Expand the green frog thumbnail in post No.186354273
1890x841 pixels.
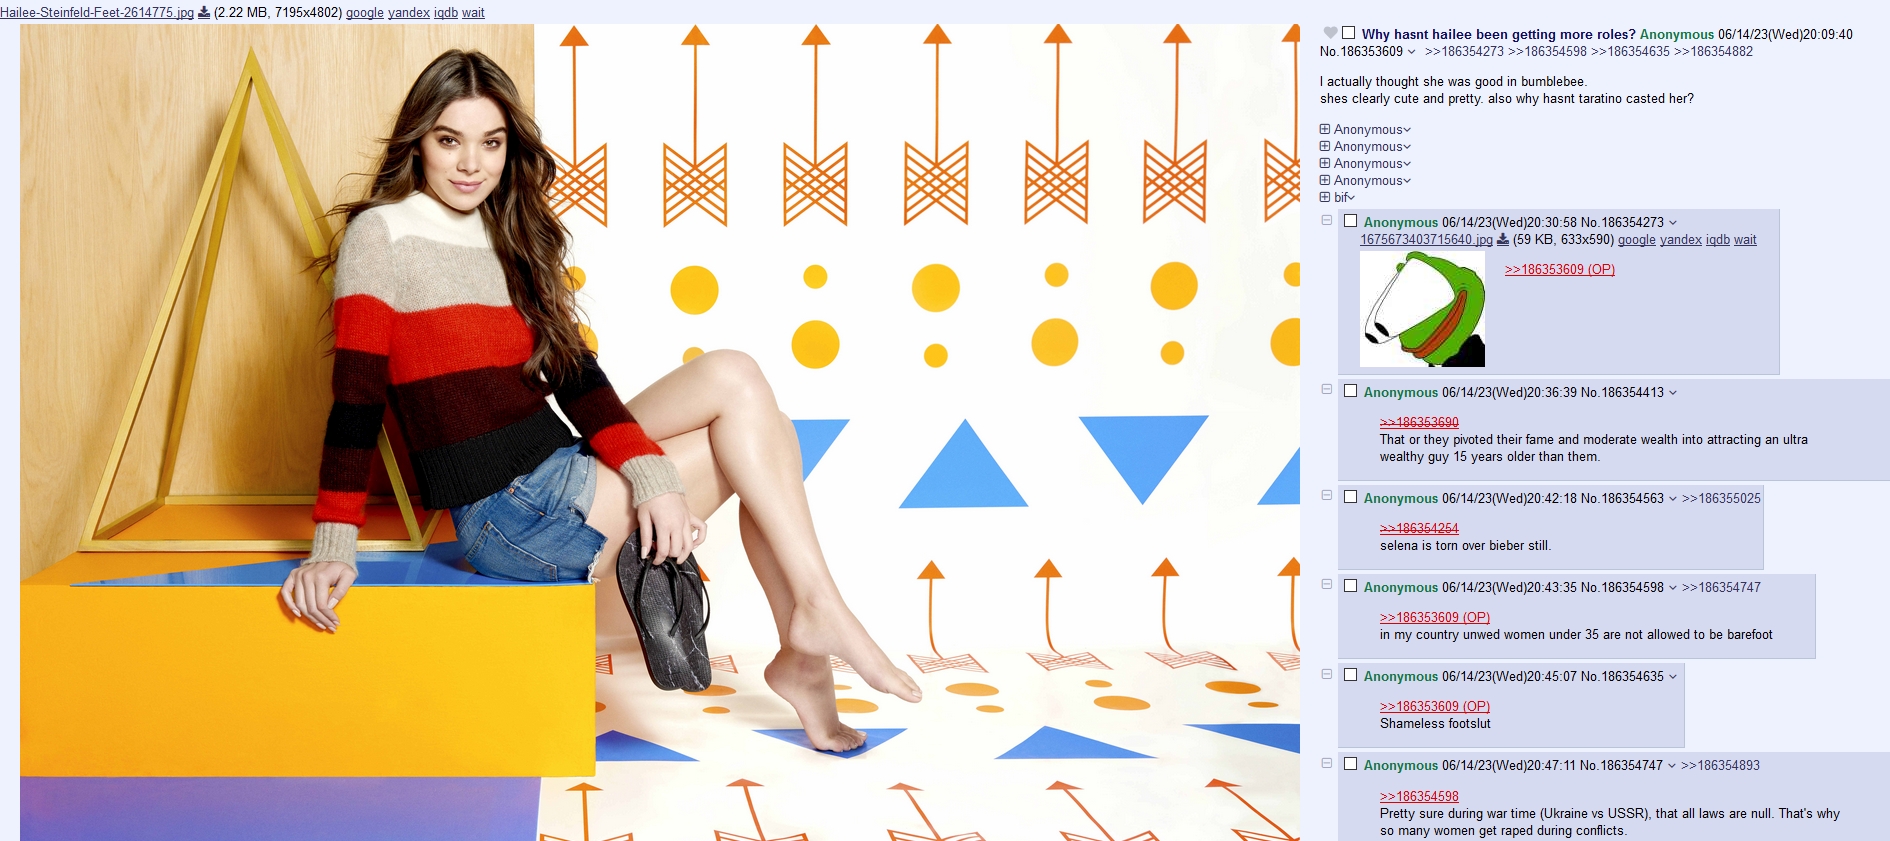pyautogui.click(x=1422, y=309)
